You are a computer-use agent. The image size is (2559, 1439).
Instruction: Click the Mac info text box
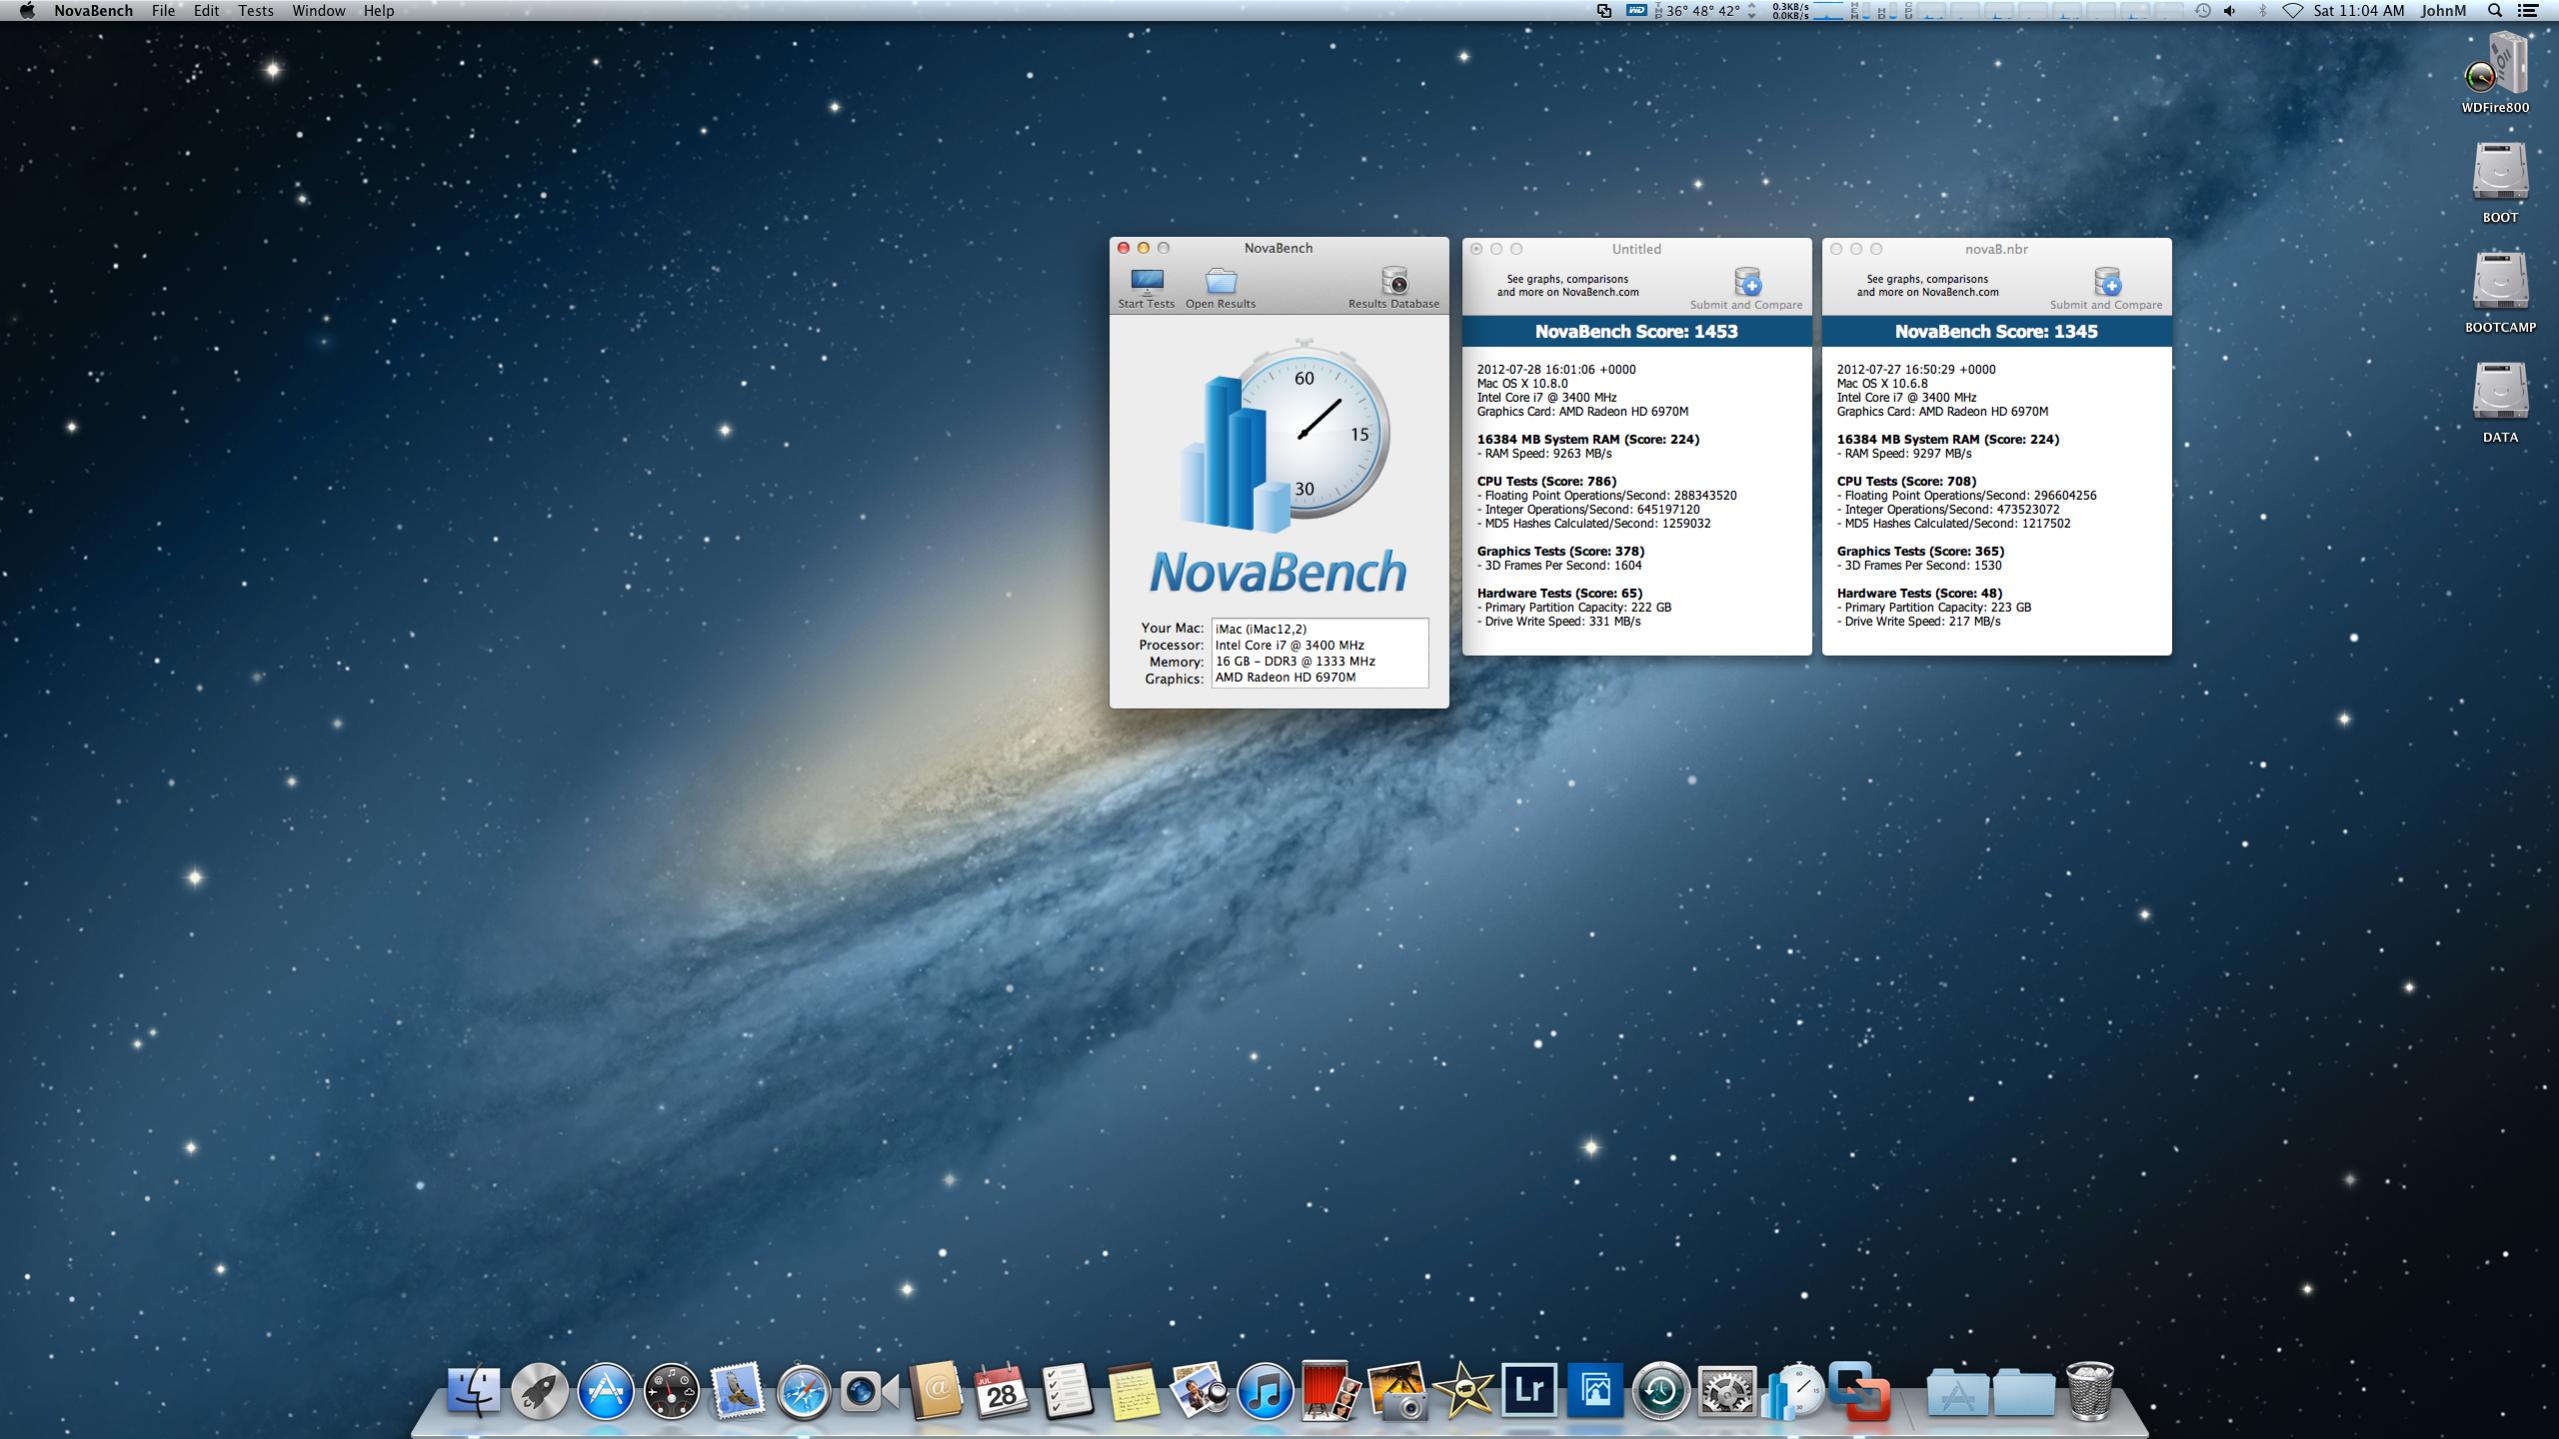1320,652
